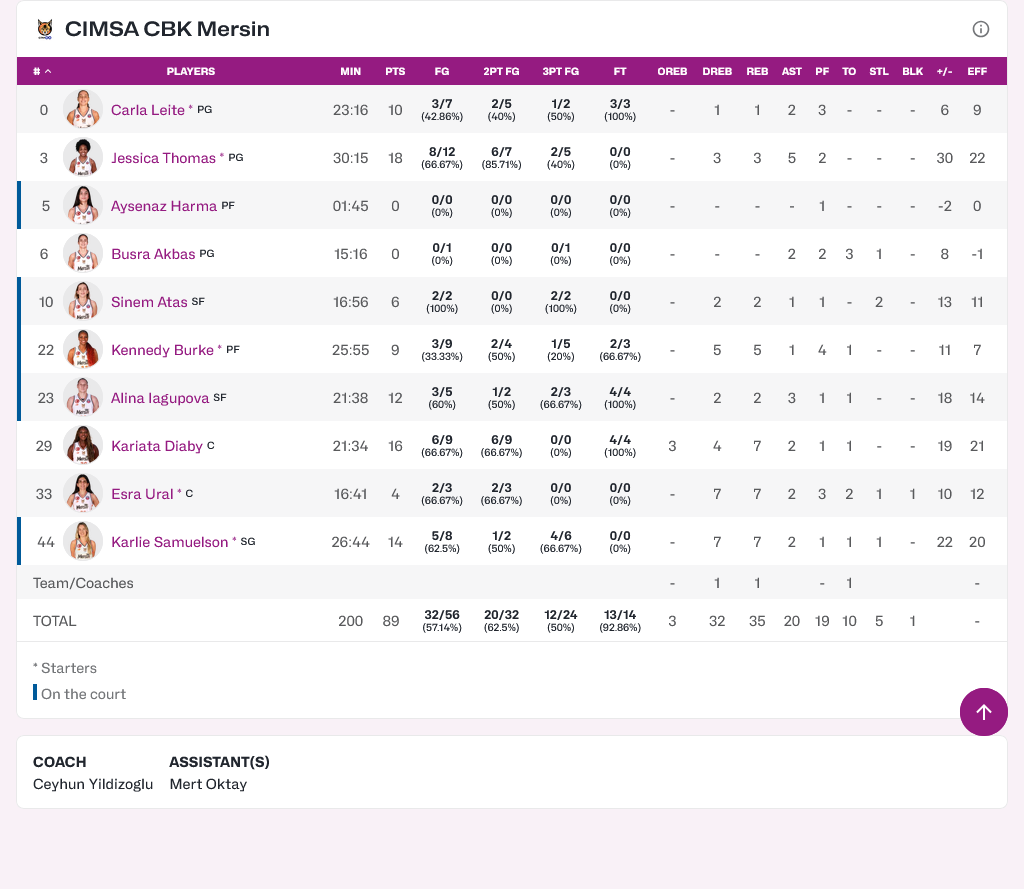Click the '* Starters' legend text
Viewport: 1024px width, 889px height.
click(x=65, y=668)
